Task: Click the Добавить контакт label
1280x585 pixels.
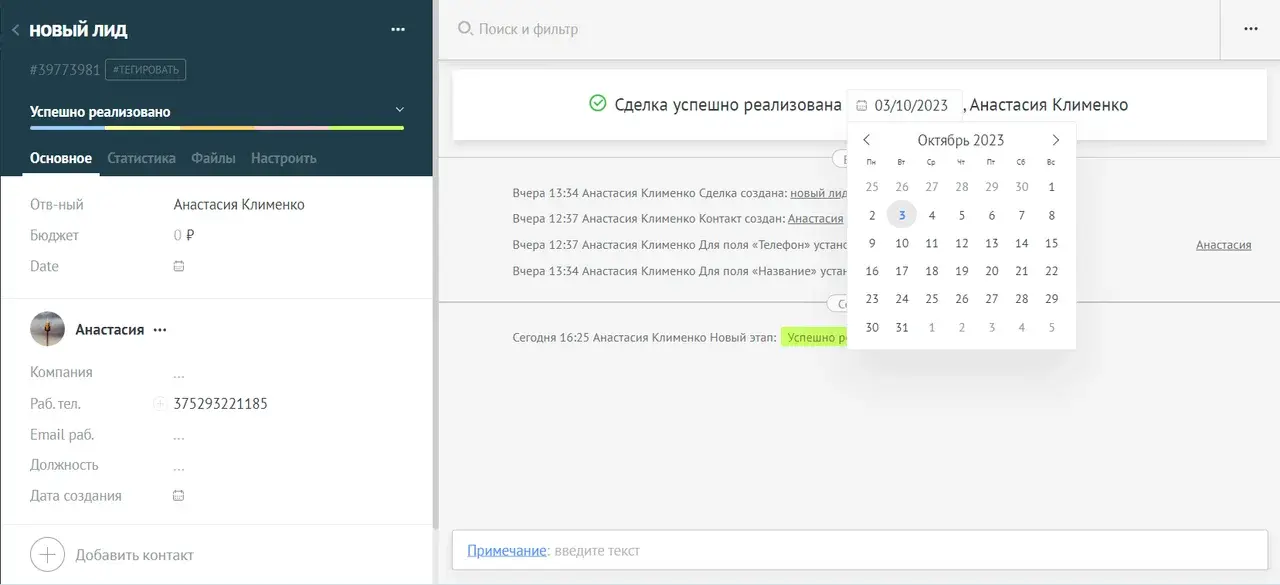Action: click(x=134, y=555)
